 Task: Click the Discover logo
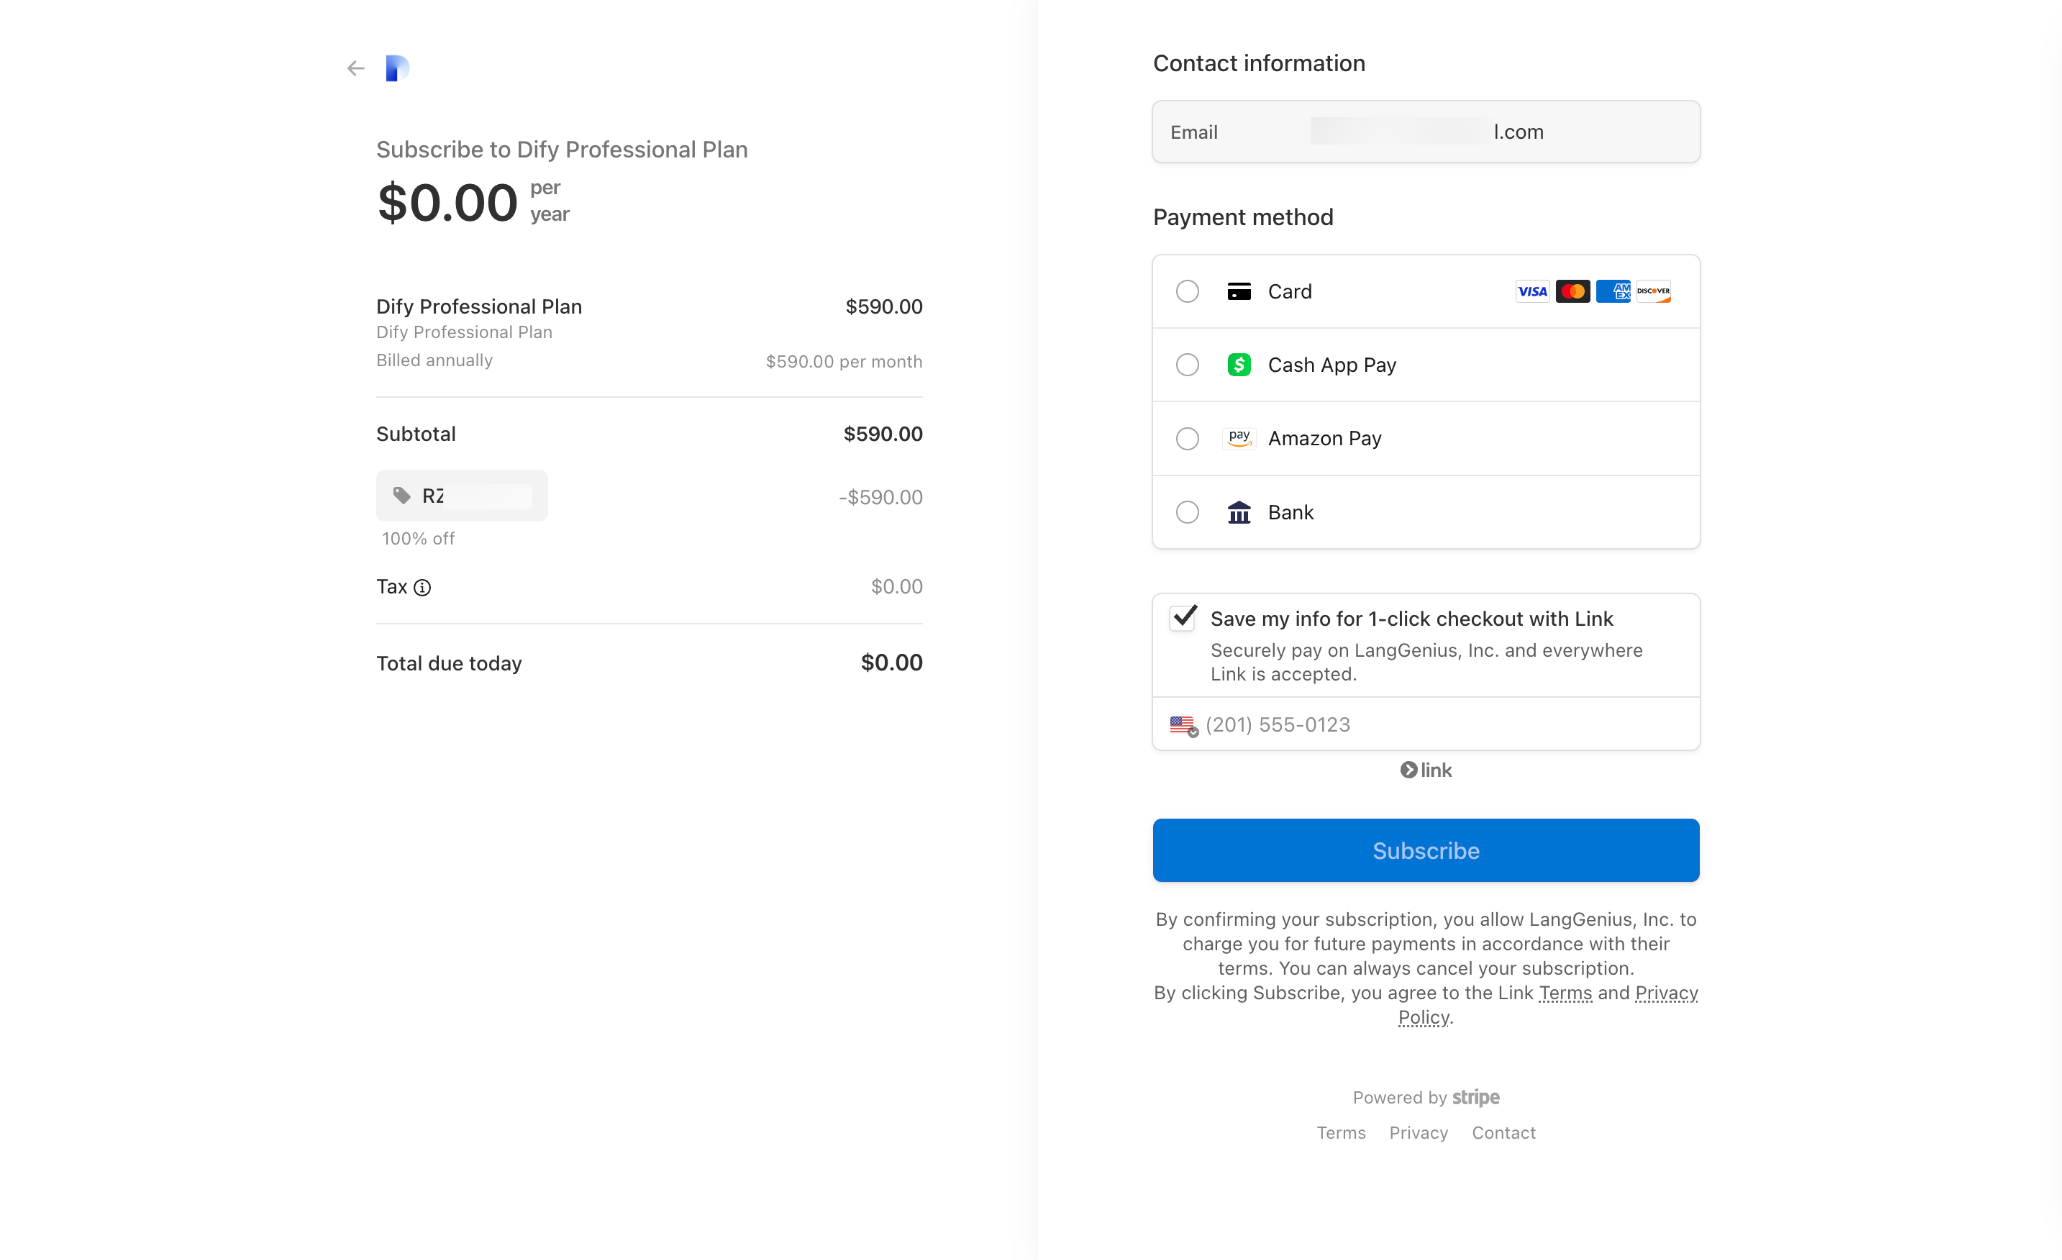pos(1653,292)
